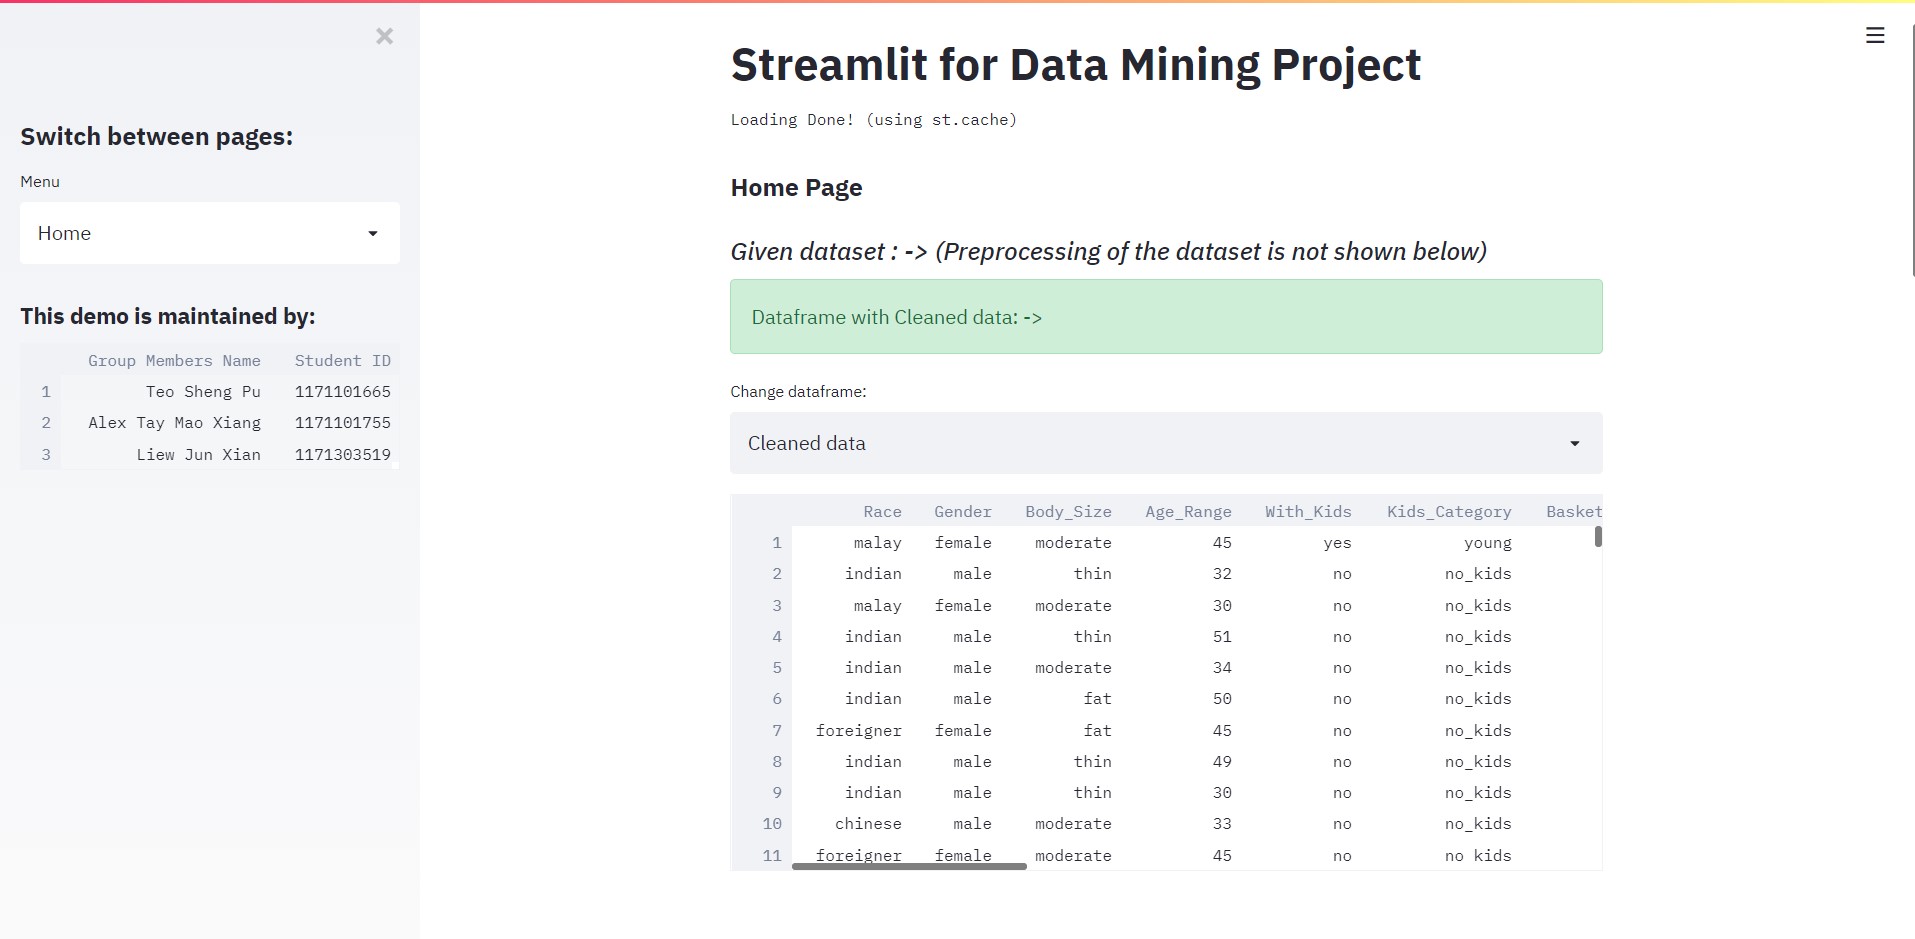
Task: Click the Home Page heading
Action: [x=796, y=188]
